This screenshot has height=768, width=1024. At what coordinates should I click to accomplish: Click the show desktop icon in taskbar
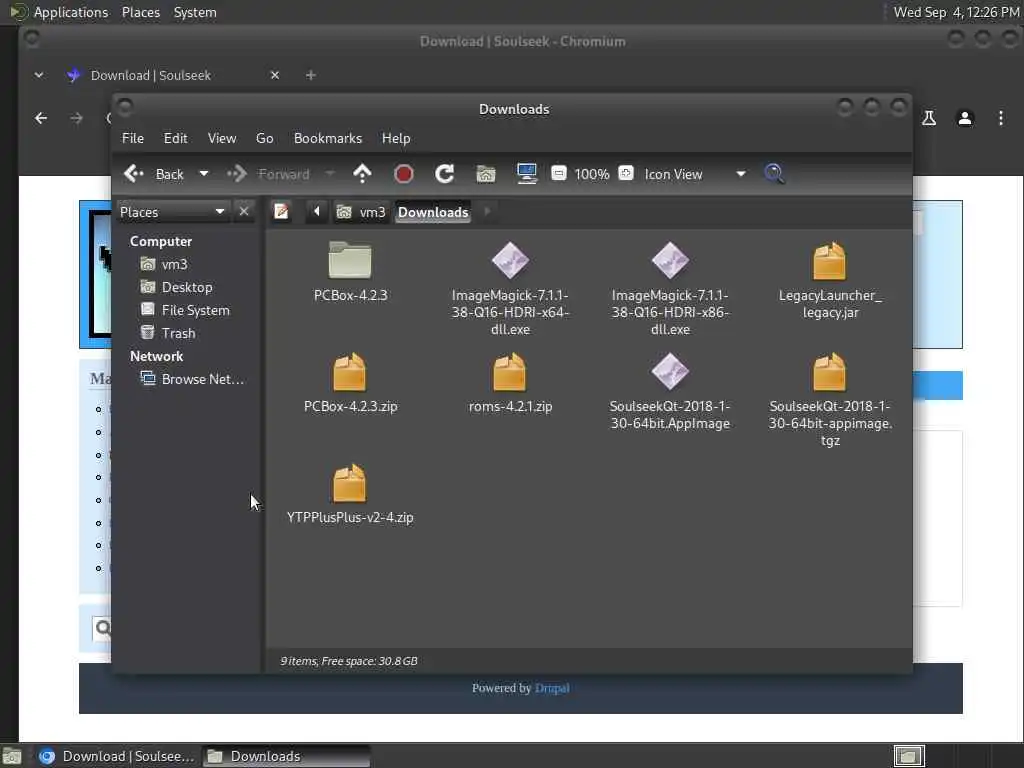12,757
